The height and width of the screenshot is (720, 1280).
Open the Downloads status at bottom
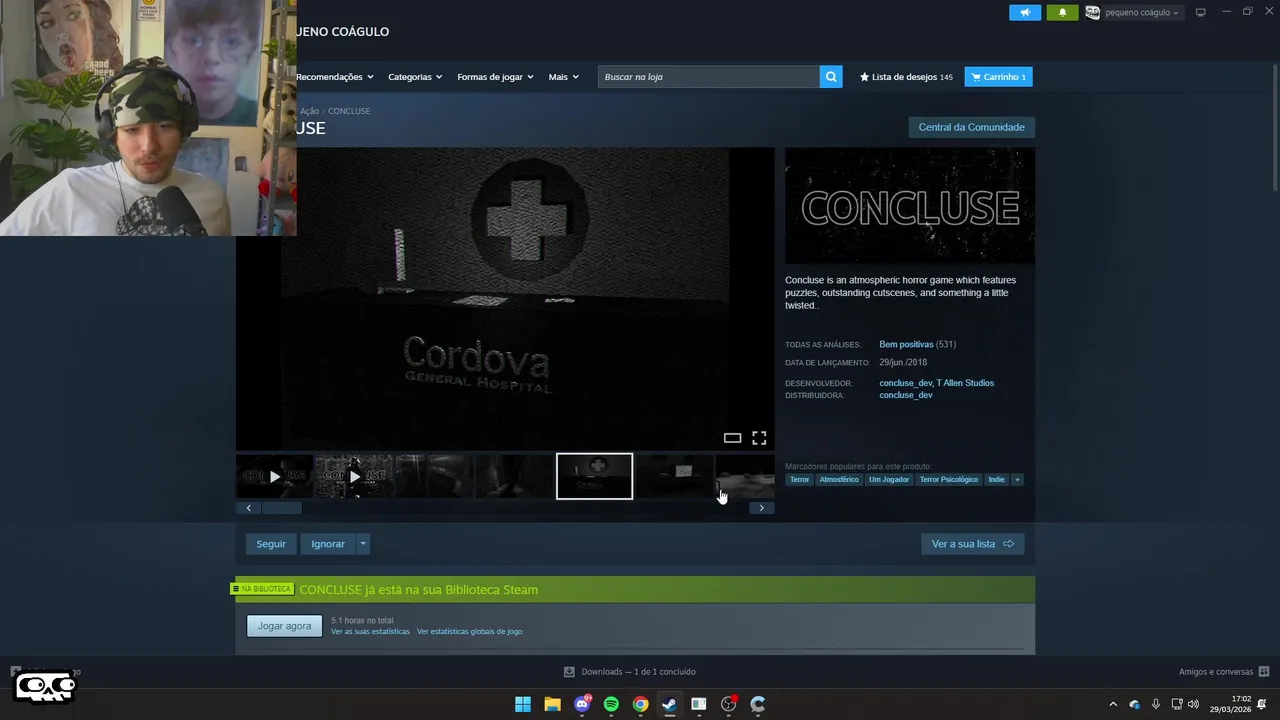point(630,672)
